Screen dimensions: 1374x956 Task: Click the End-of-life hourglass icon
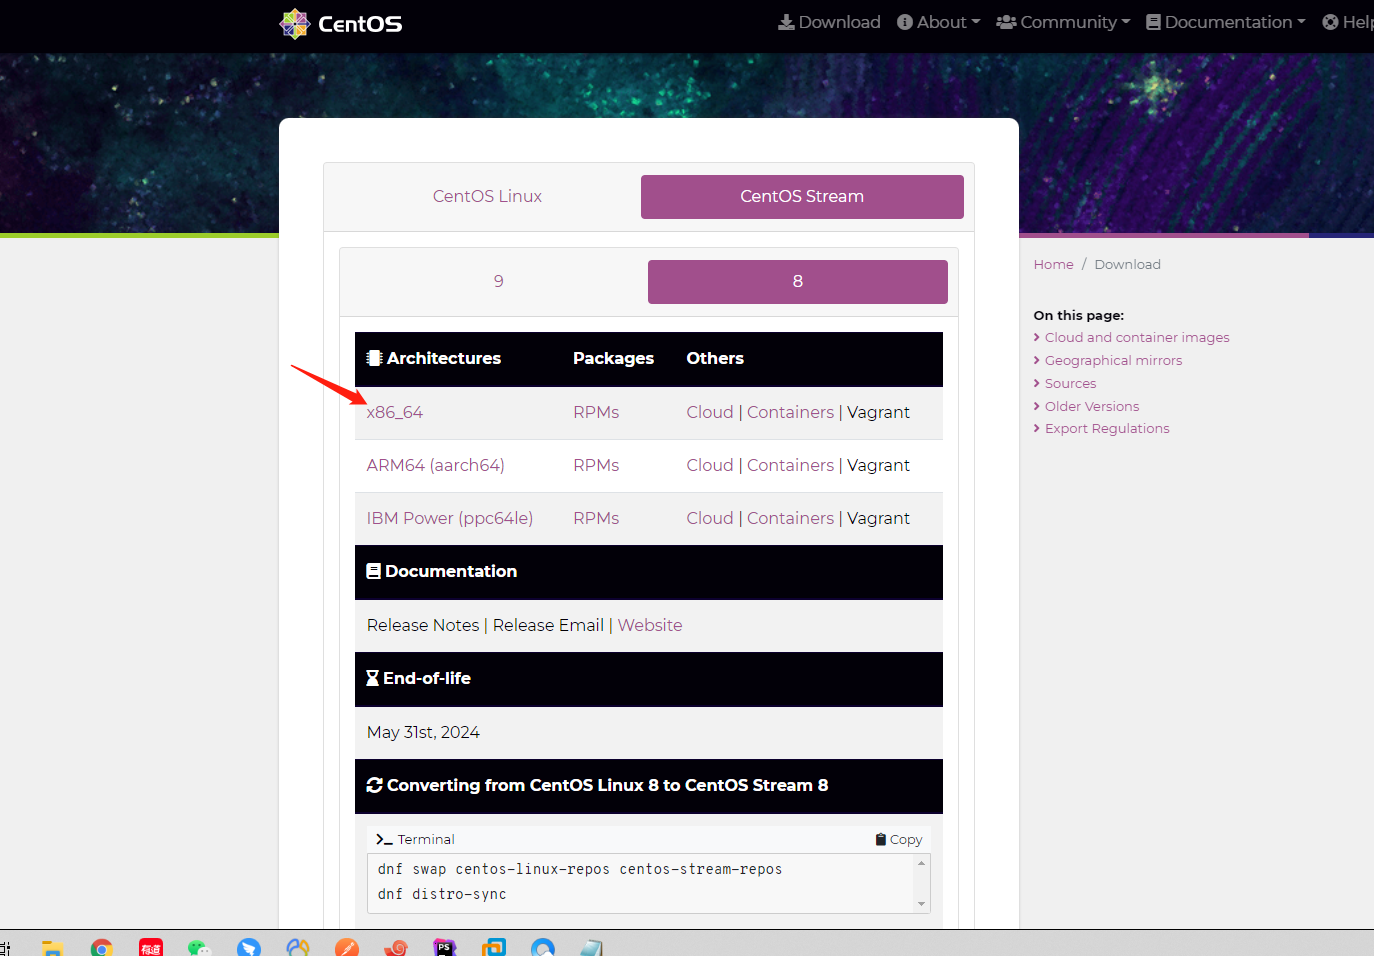[x=372, y=678]
